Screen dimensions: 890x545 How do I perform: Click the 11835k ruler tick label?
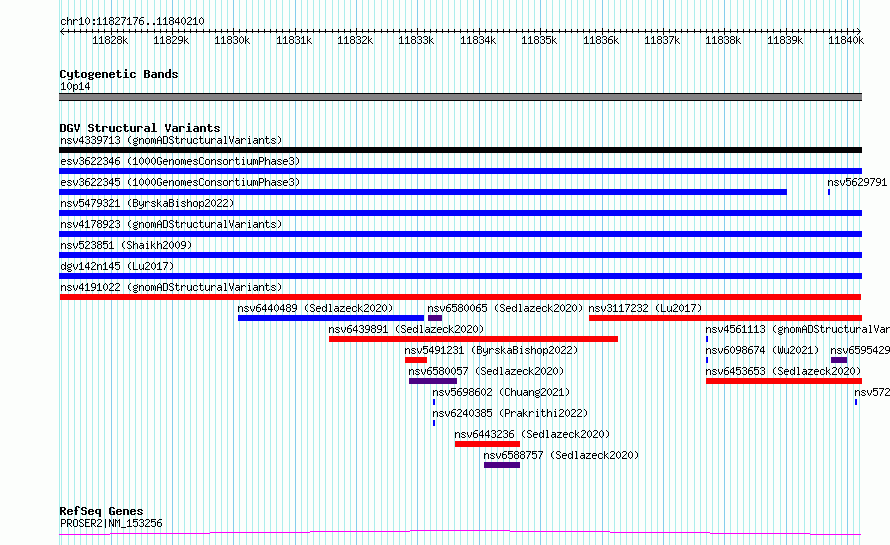(x=539, y=40)
